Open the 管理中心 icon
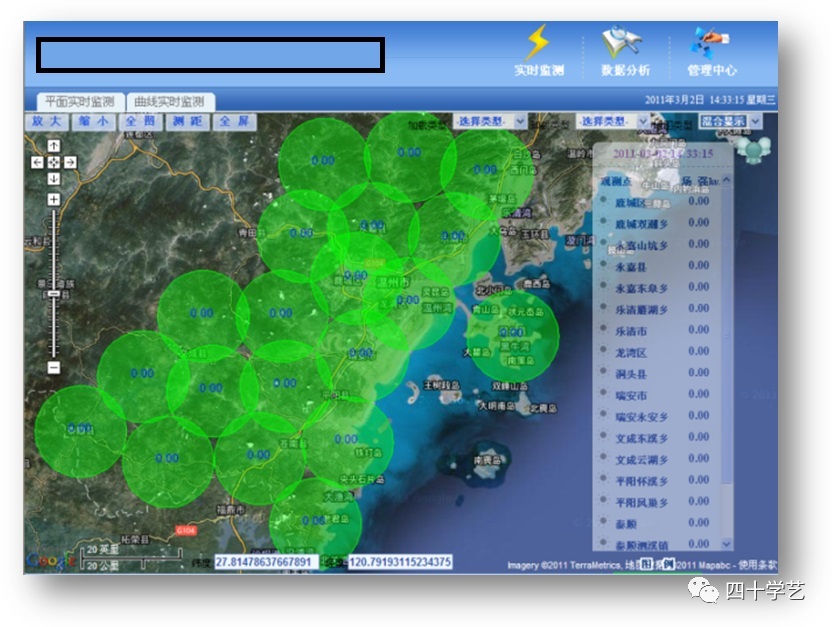832x627 pixels. pyautogui.click(x=709, y=42)
